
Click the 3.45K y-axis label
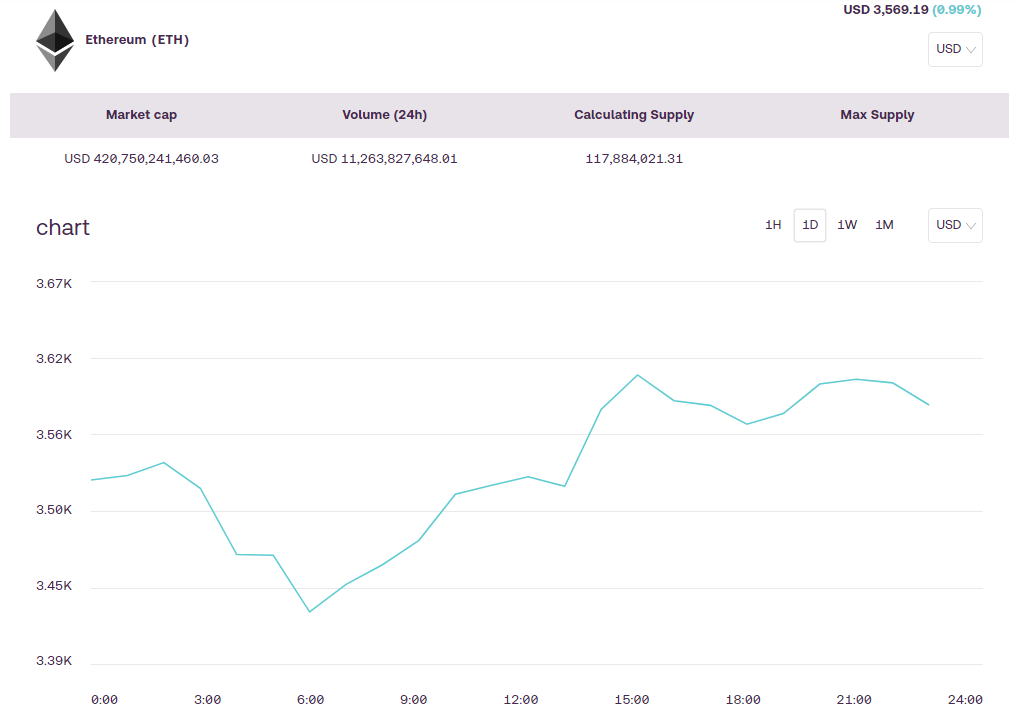click(54, 586)
